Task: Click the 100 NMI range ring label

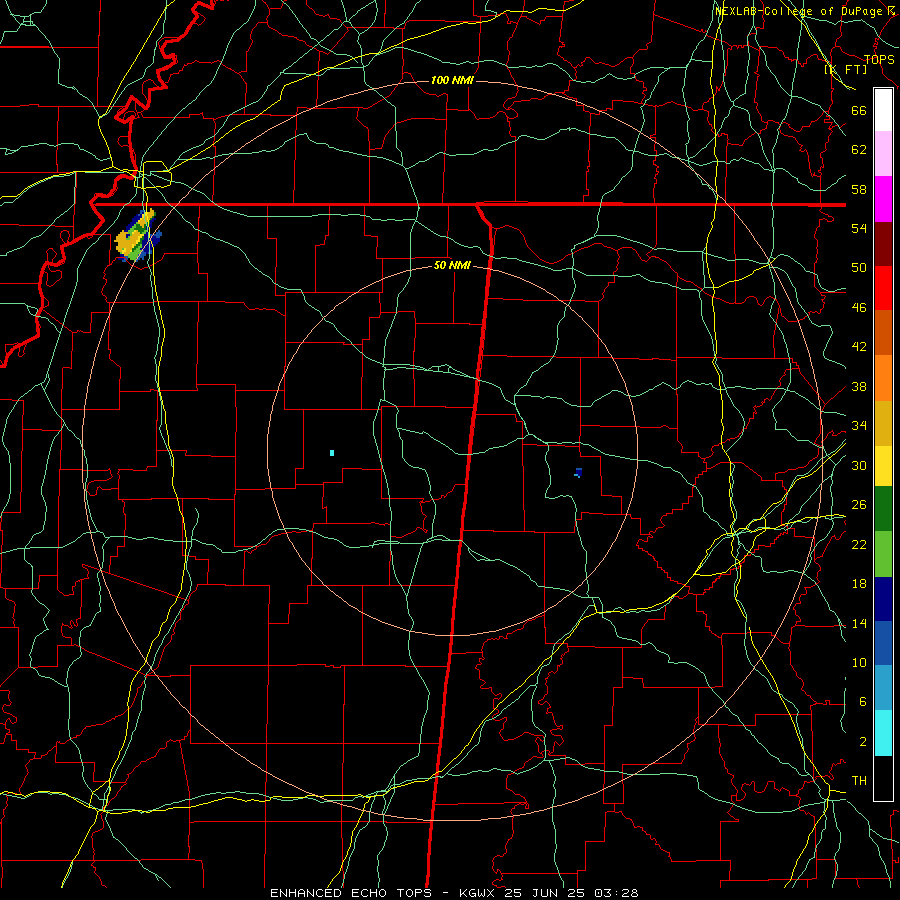Action: click(x=452, y=80)
